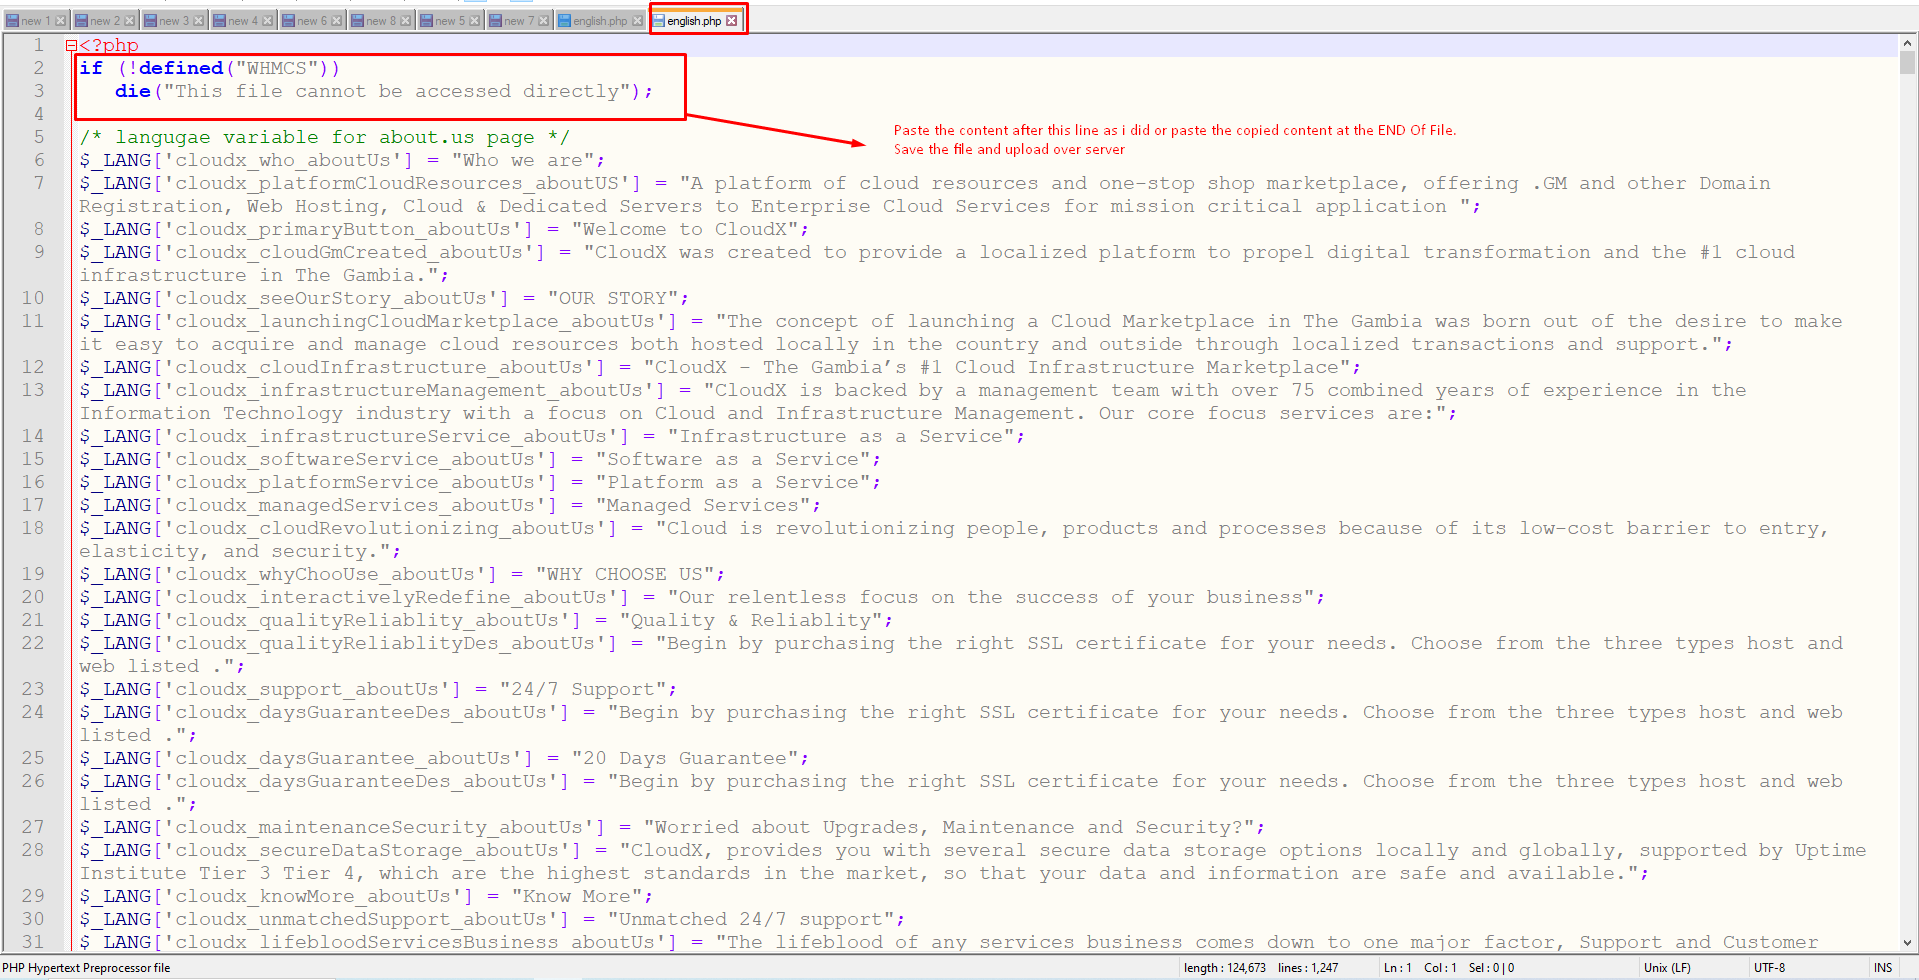Switch to the 'new 2' tab
1919x980 pixels.
[x=104, y=20]
